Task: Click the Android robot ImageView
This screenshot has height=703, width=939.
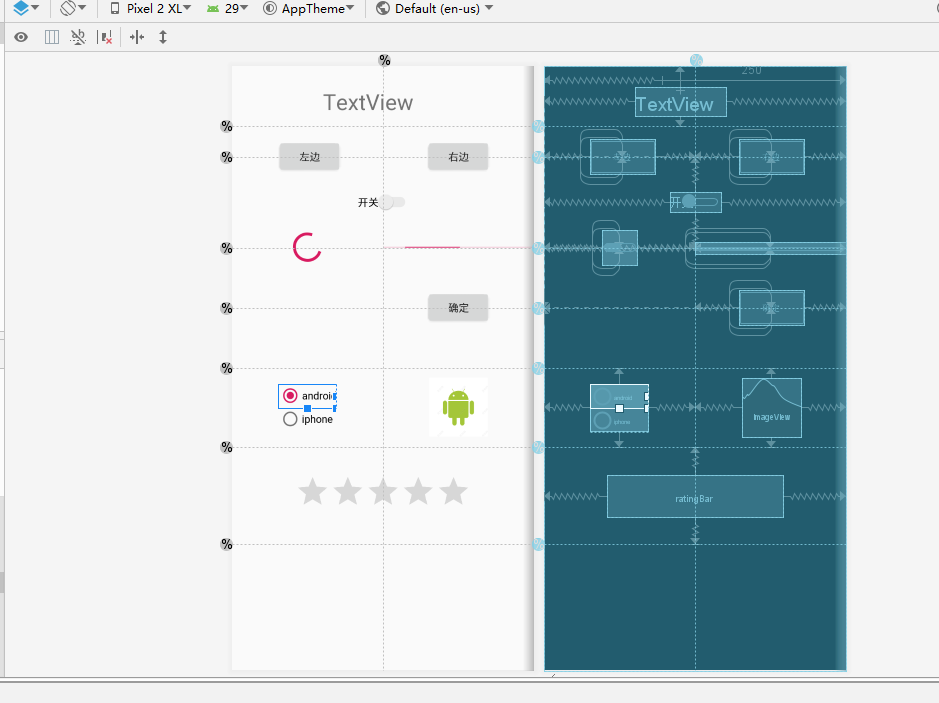Action: click(458, 407)
